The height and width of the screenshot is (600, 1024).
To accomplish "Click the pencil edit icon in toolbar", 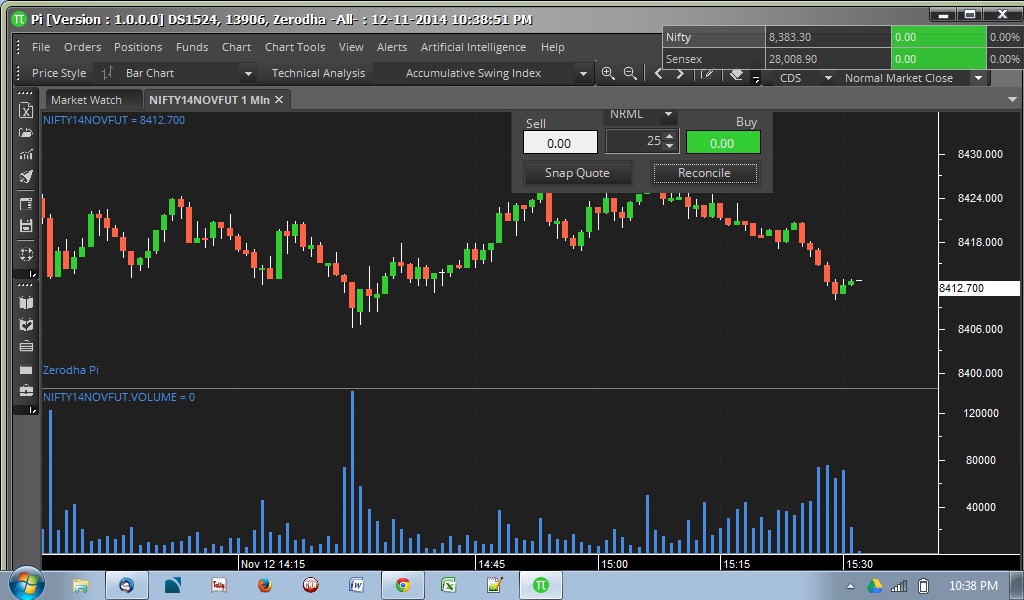I will [x=707, y=73].
